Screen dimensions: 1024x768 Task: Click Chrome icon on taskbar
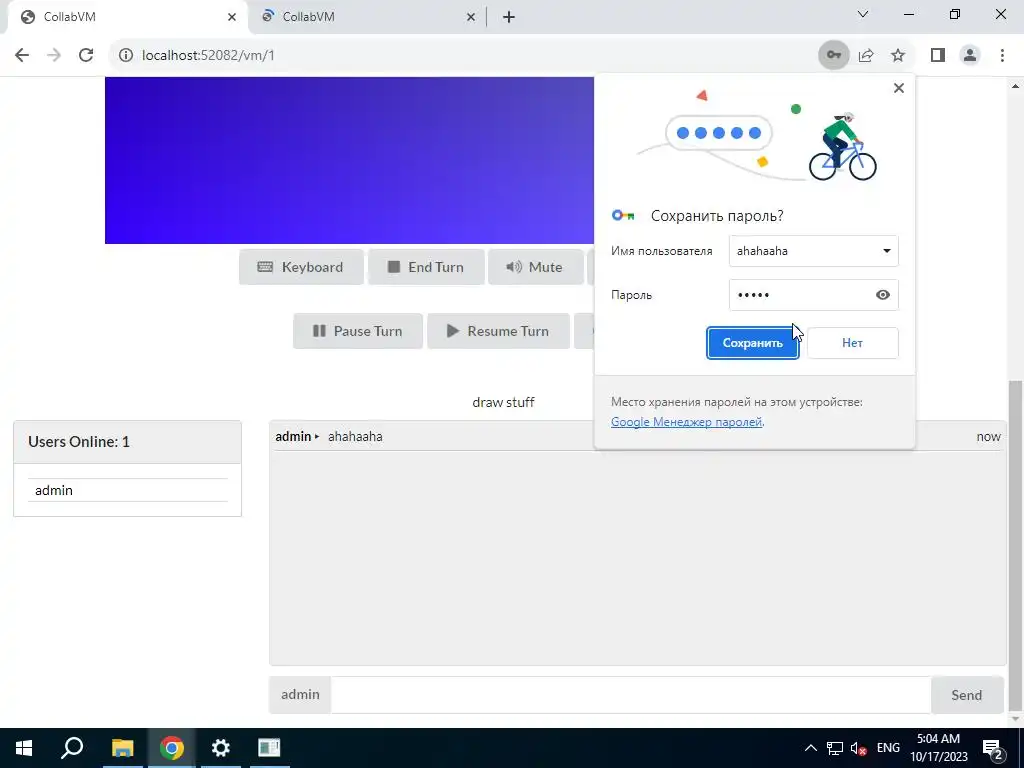[x=172, y=748]
